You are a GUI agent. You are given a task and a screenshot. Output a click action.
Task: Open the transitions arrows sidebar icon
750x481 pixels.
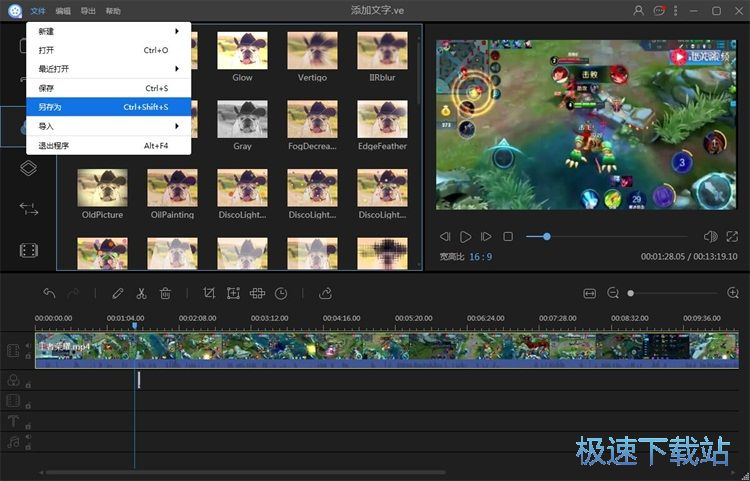coord(28,209)
